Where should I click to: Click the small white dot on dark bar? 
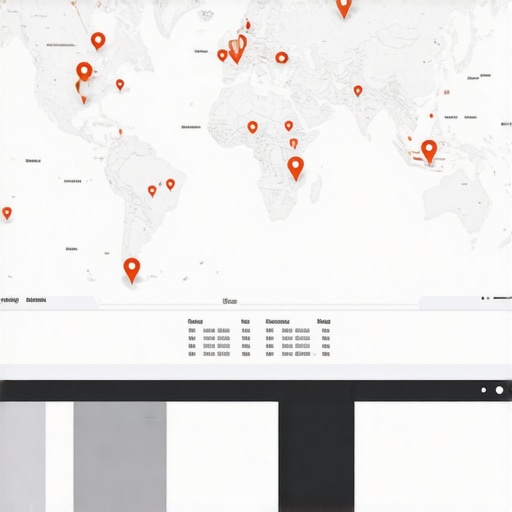pos(484,390)
